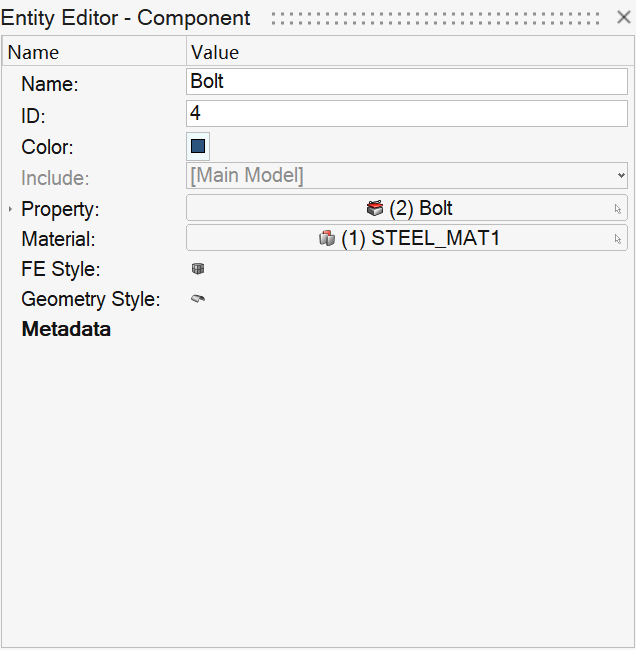Viewport: 636px width, 650px height.
Task: Open the blue Color swatch picker
Action: 198,146
